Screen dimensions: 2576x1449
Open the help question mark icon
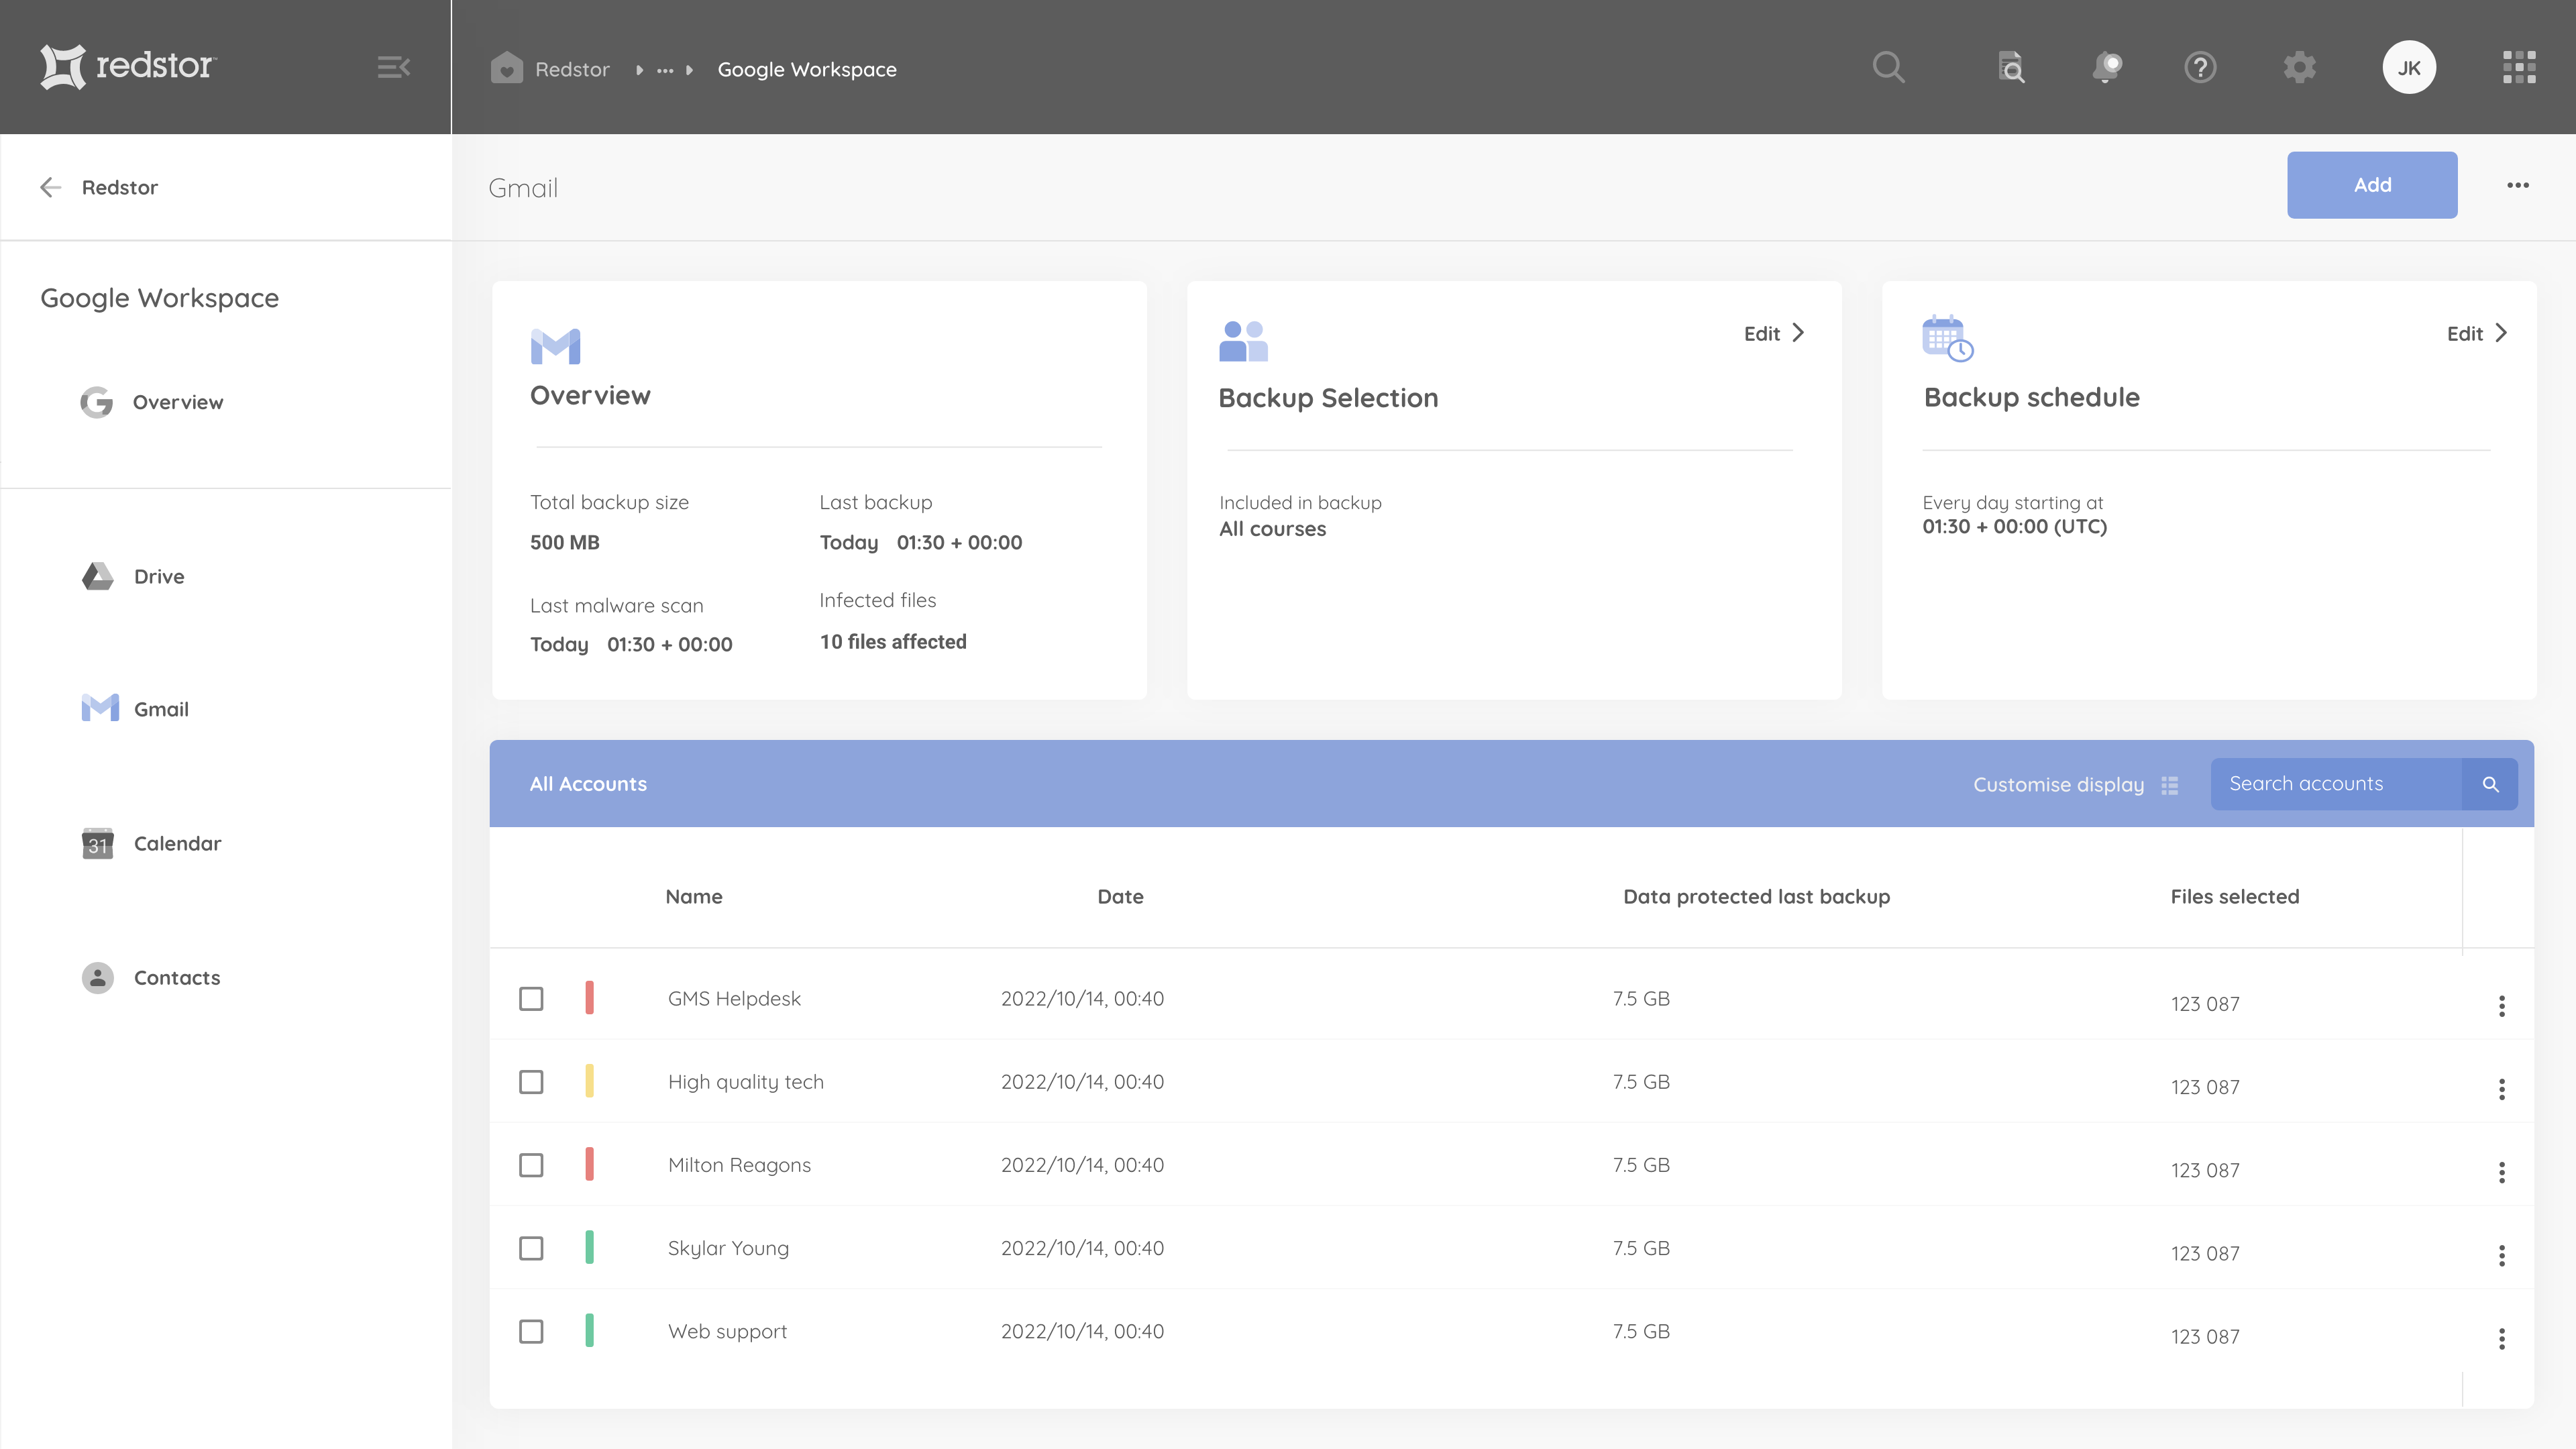tap(2200, 67)
